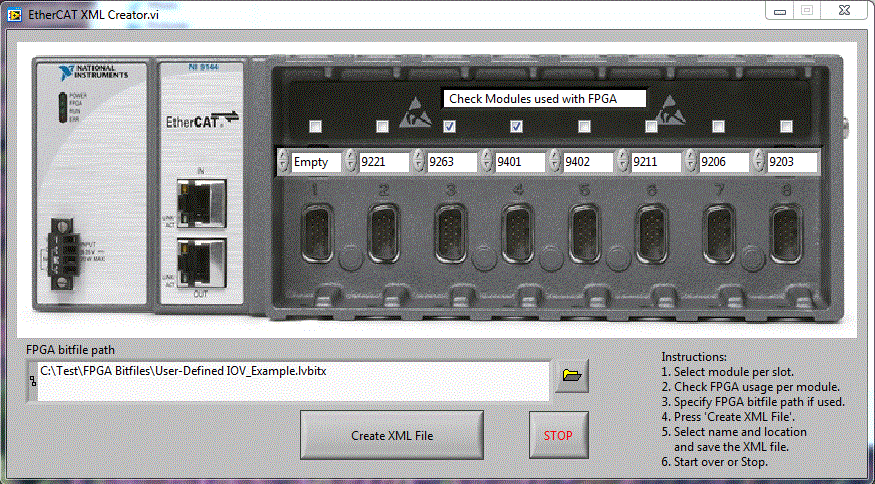
Task: Change slot 7 module using the 9206 stepper arrows
Action: 691,162
